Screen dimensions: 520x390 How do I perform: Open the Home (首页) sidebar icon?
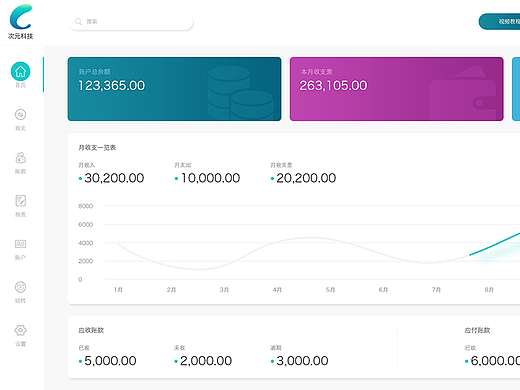point(20,71)
